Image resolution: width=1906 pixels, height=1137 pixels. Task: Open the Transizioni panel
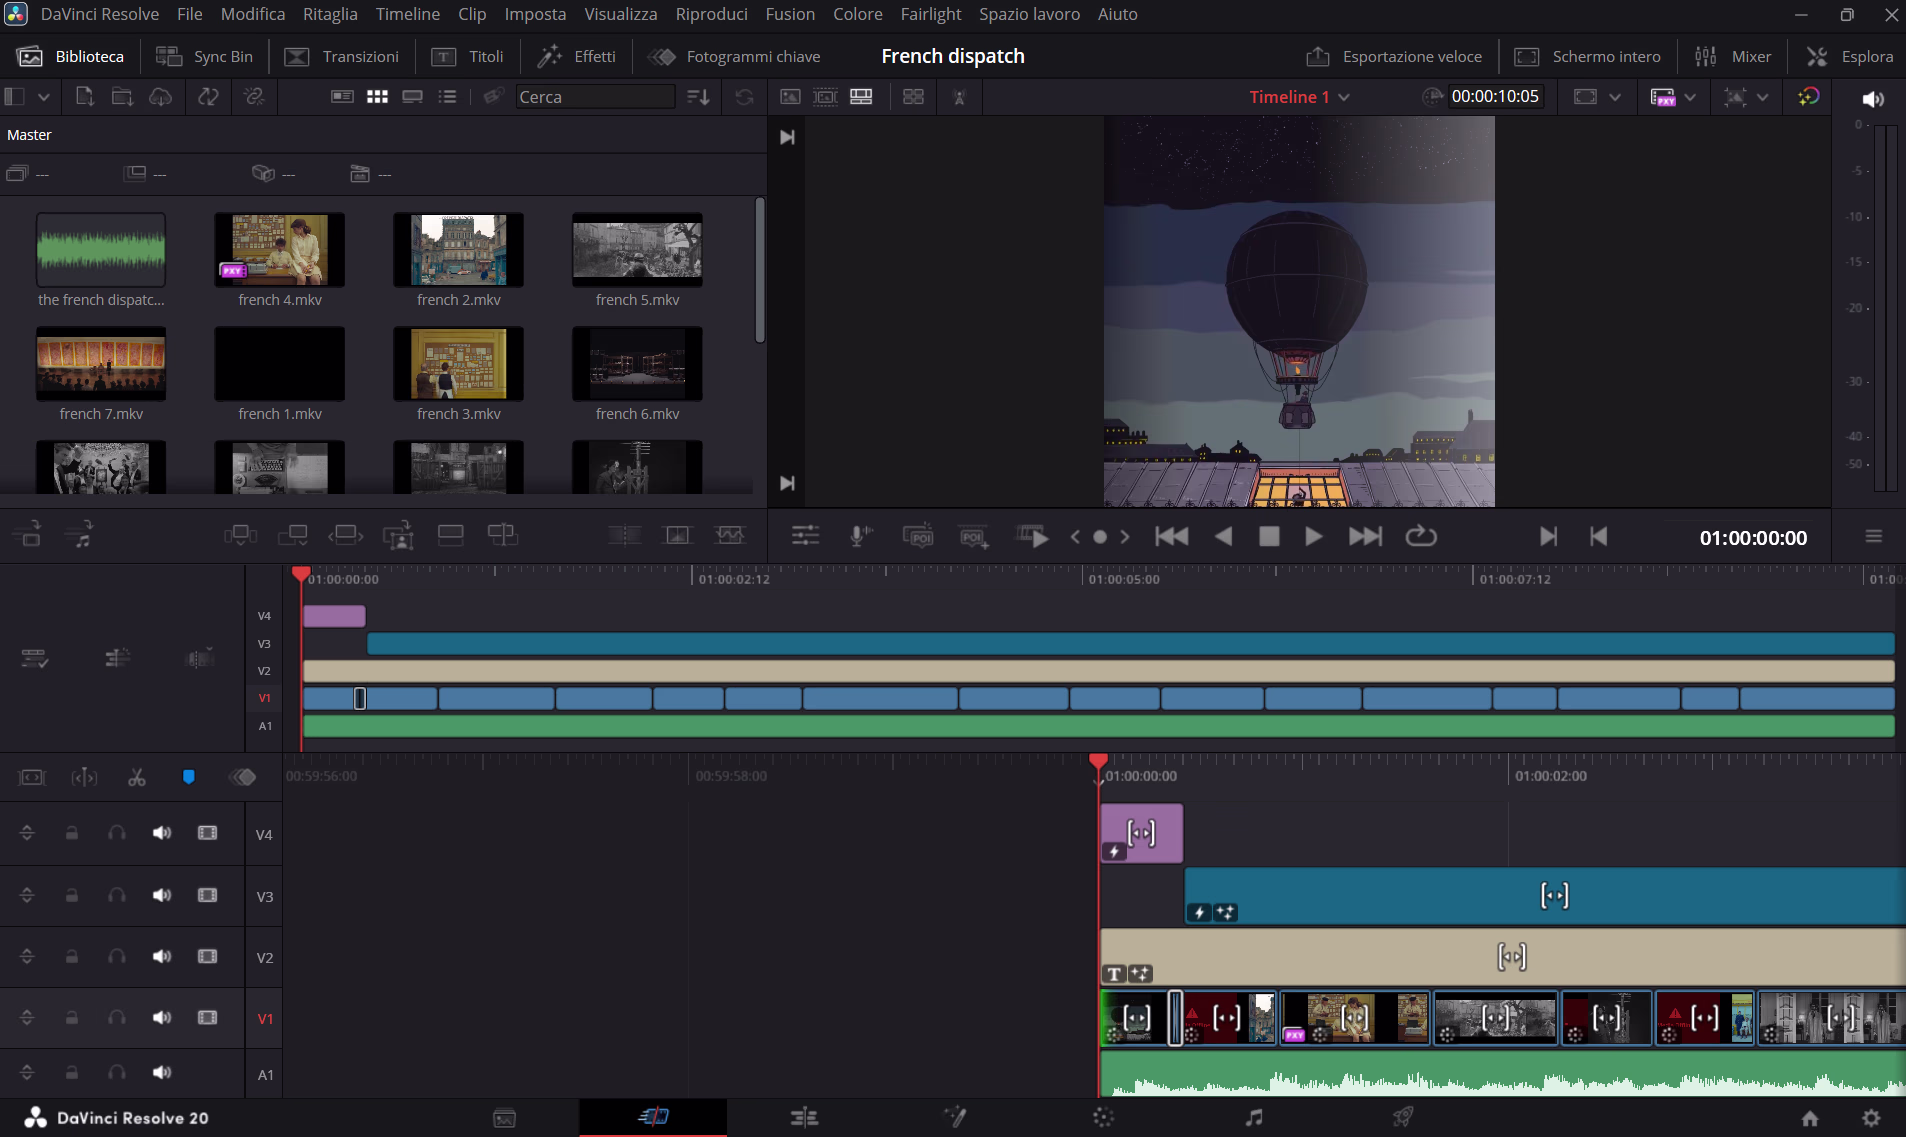[x=341, y=57]
